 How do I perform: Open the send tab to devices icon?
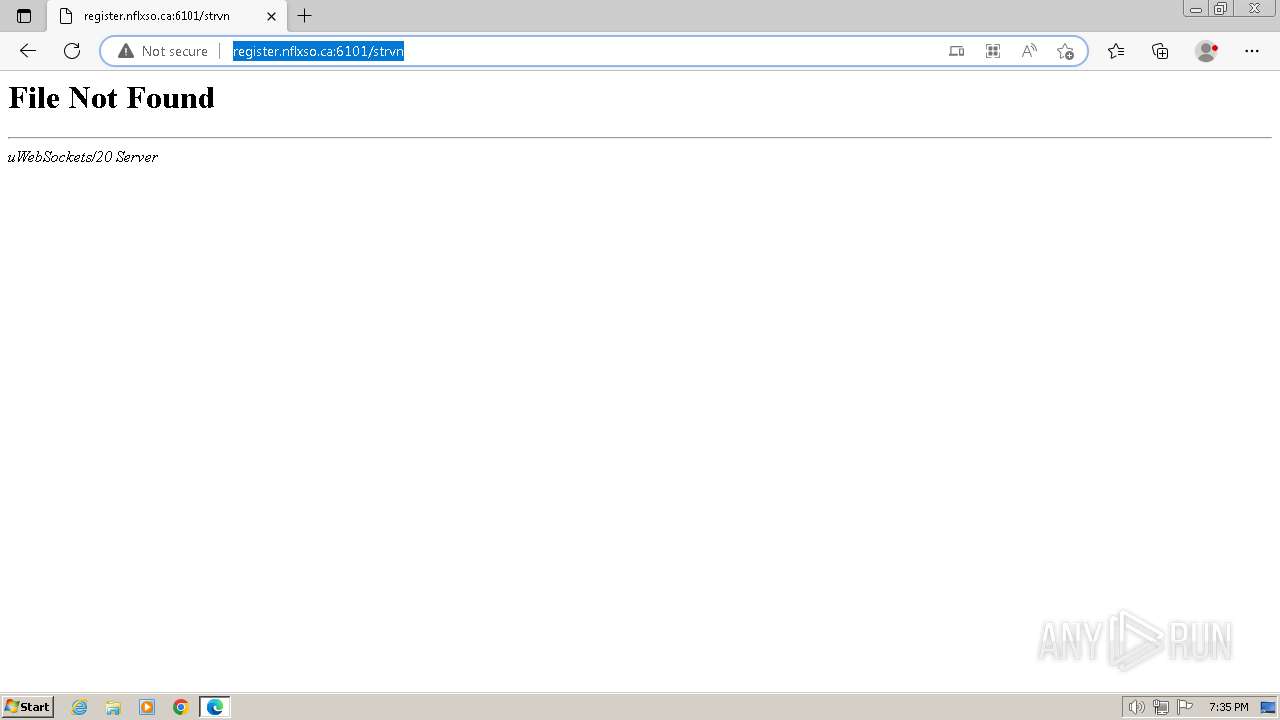[957, 51]
